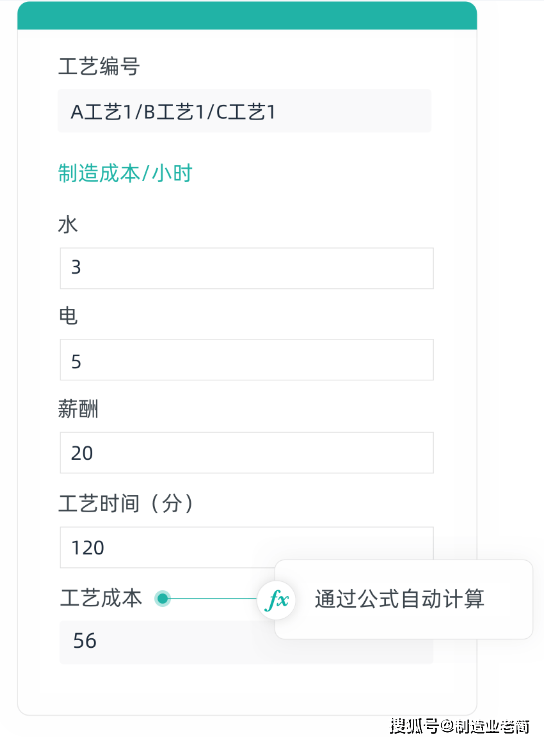Click the 搜狐号@制造业老简 watermark
Screen dimensions: 544x743
[460, 725]
